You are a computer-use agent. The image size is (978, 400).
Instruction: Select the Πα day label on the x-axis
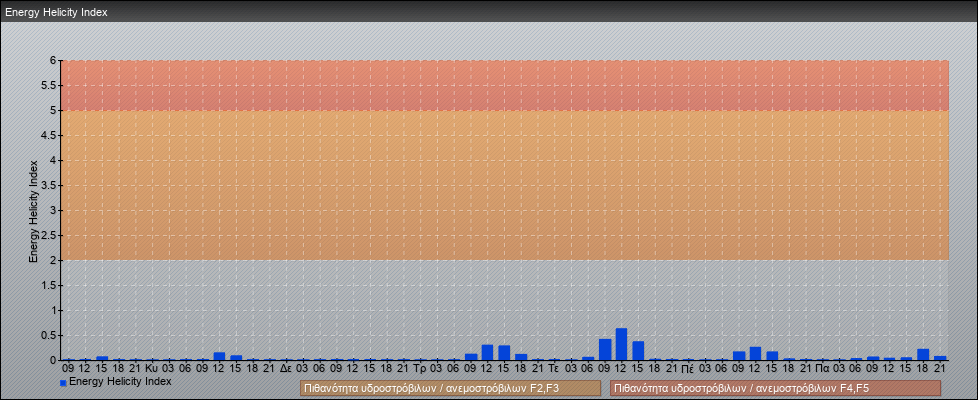(822, 369)
